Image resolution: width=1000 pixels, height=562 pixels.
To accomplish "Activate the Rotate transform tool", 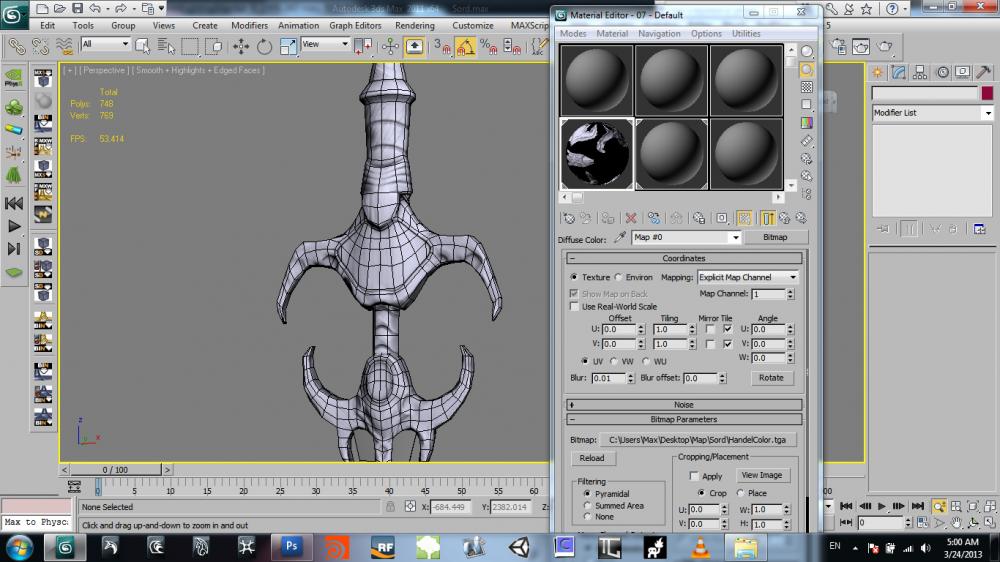I will point(264,46).
